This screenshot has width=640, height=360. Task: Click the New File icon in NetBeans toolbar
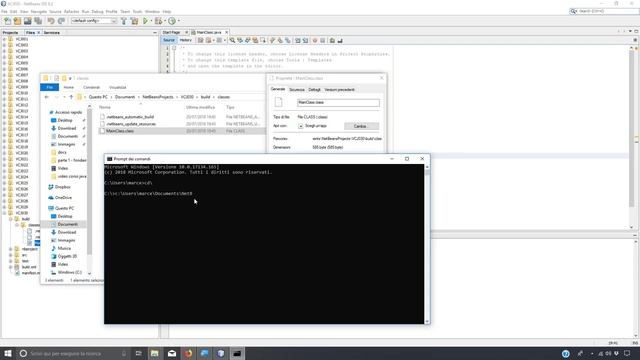[7, 21]
